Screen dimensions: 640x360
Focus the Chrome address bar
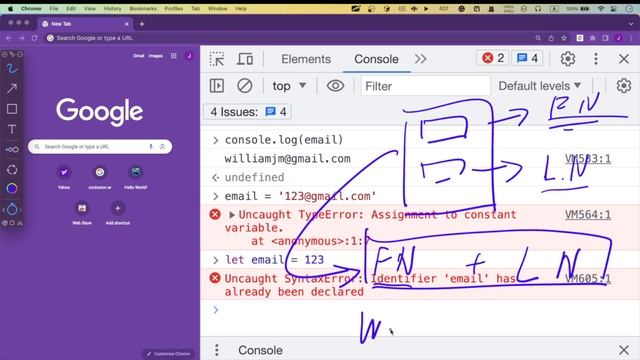point(286,38)
